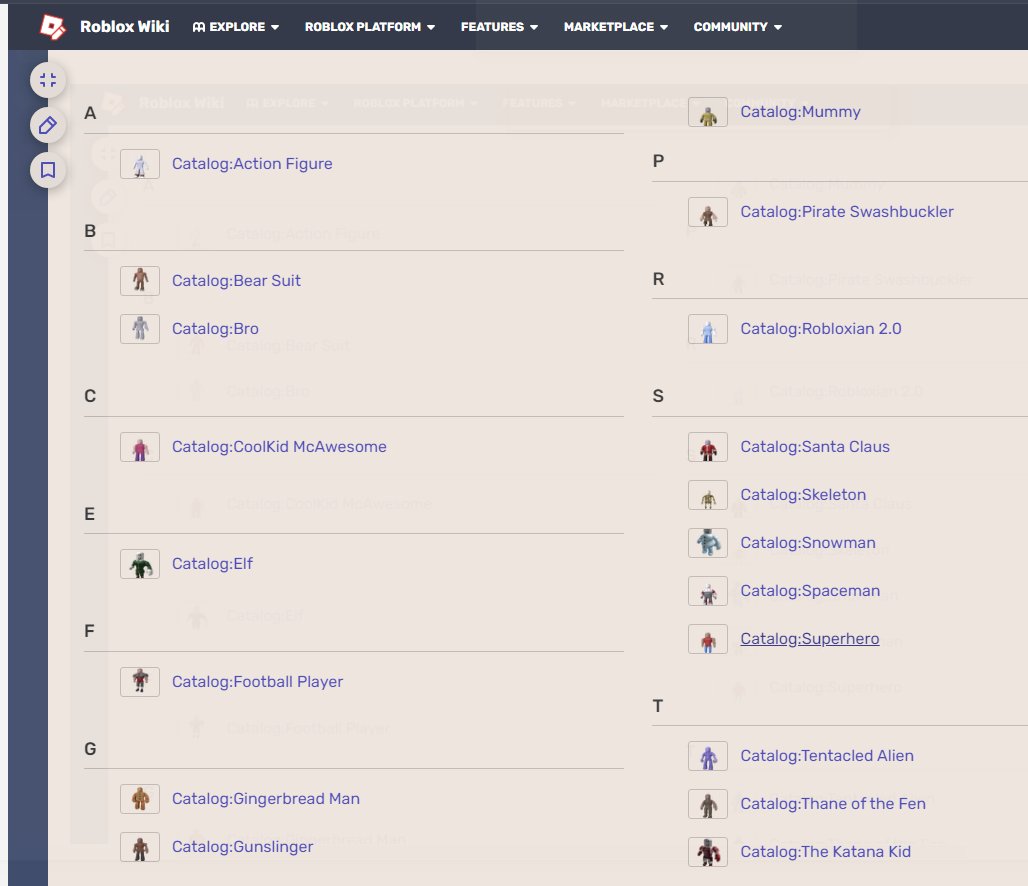Viewport: 1028px width, 886px height.
Task: Click the Roblox Wiki logo icon
Action: [52, 27]
